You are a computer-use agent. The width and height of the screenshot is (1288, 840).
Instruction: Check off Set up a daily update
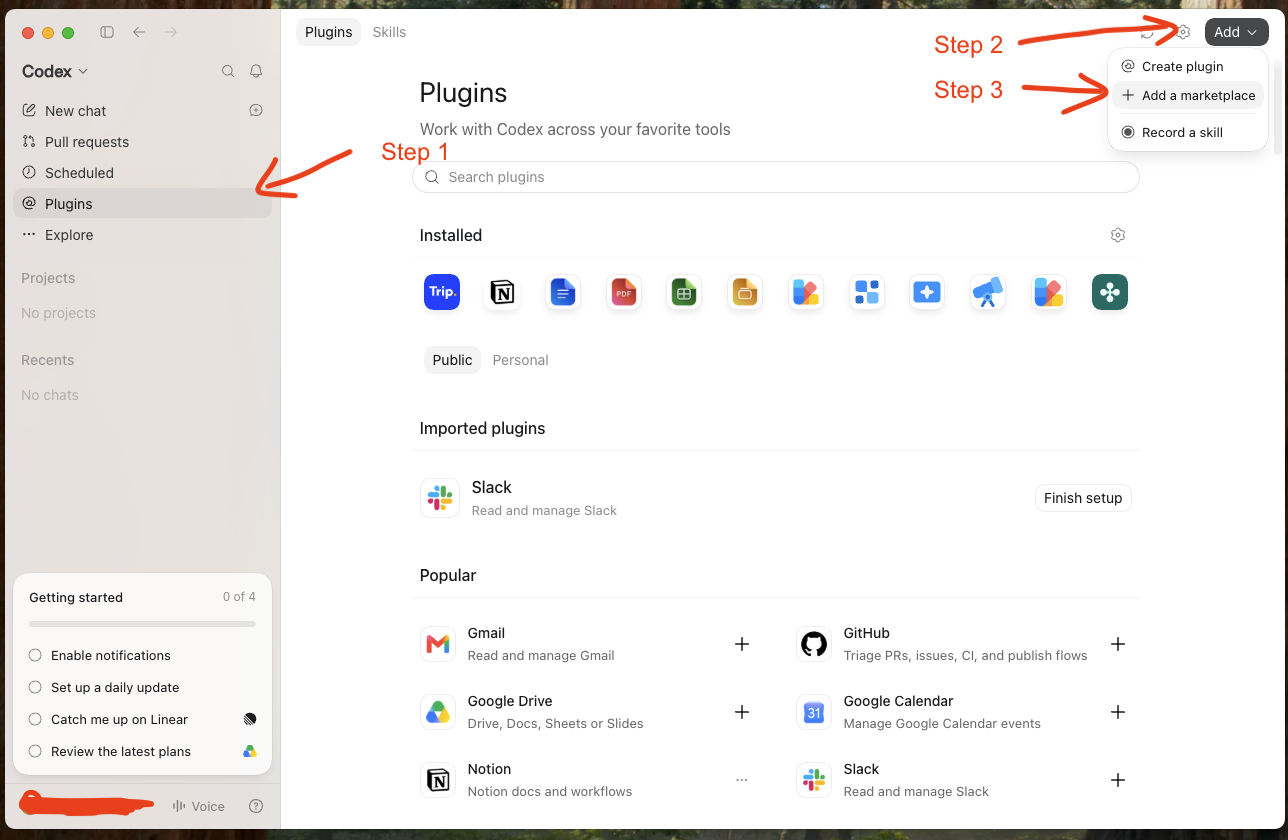coord(35,687)
